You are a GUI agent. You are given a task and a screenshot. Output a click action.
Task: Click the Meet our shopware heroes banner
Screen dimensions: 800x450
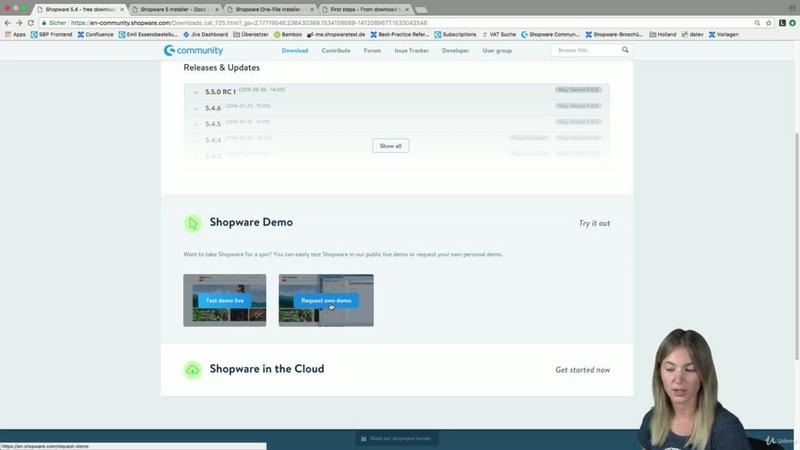click(x=396, y=438)
